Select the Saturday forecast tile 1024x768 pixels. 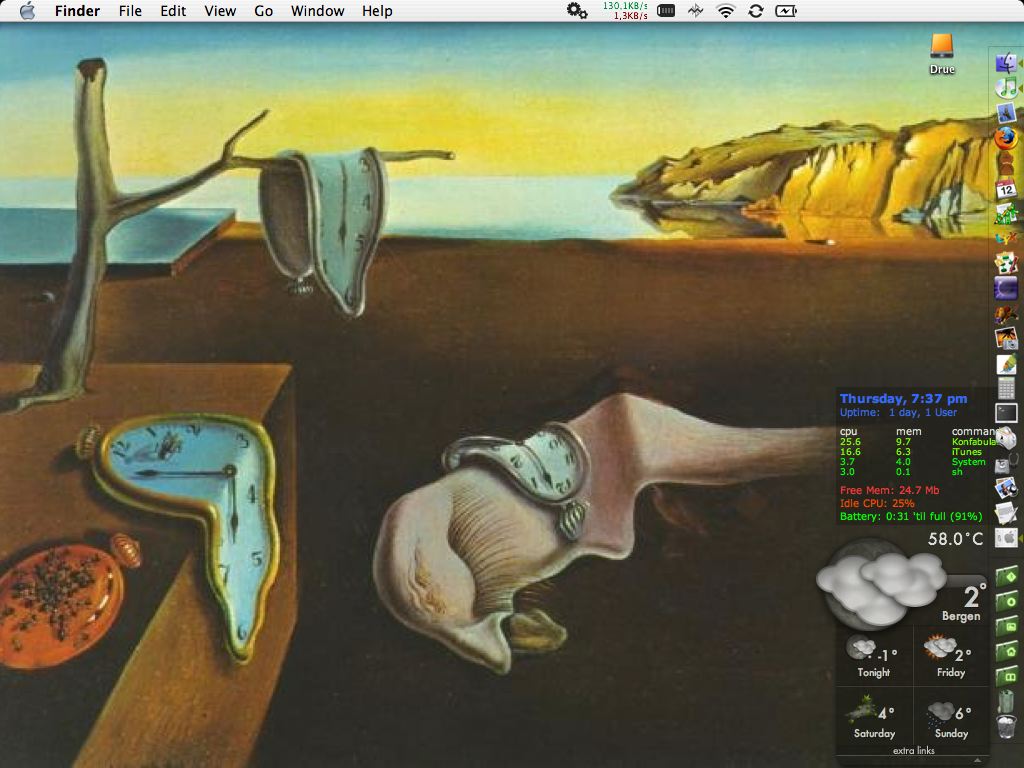(874, 716)
